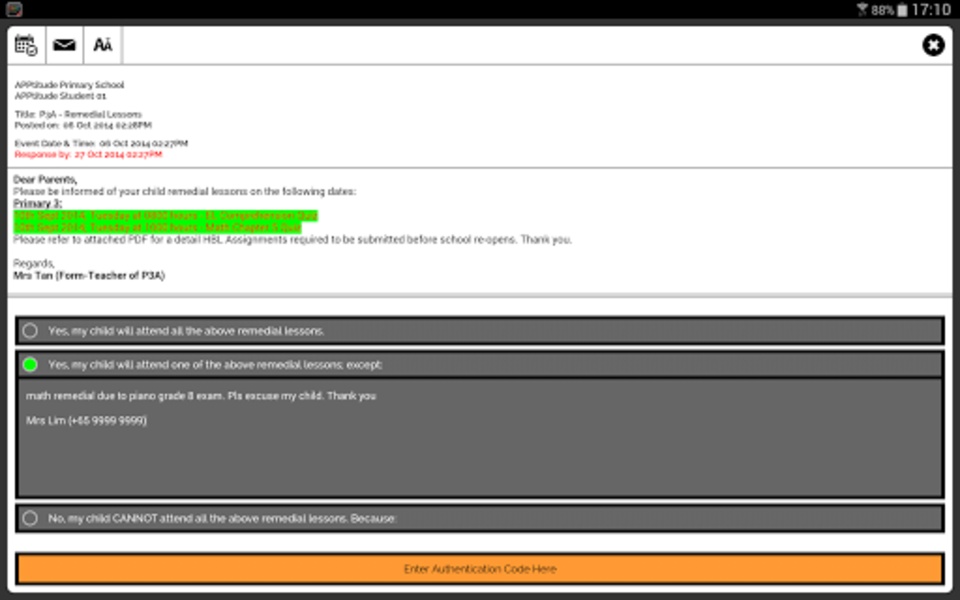The width and height of the screenshot is (960, 600).
Task: Close the notice with the X icon
Action: (x=933, y=45)
